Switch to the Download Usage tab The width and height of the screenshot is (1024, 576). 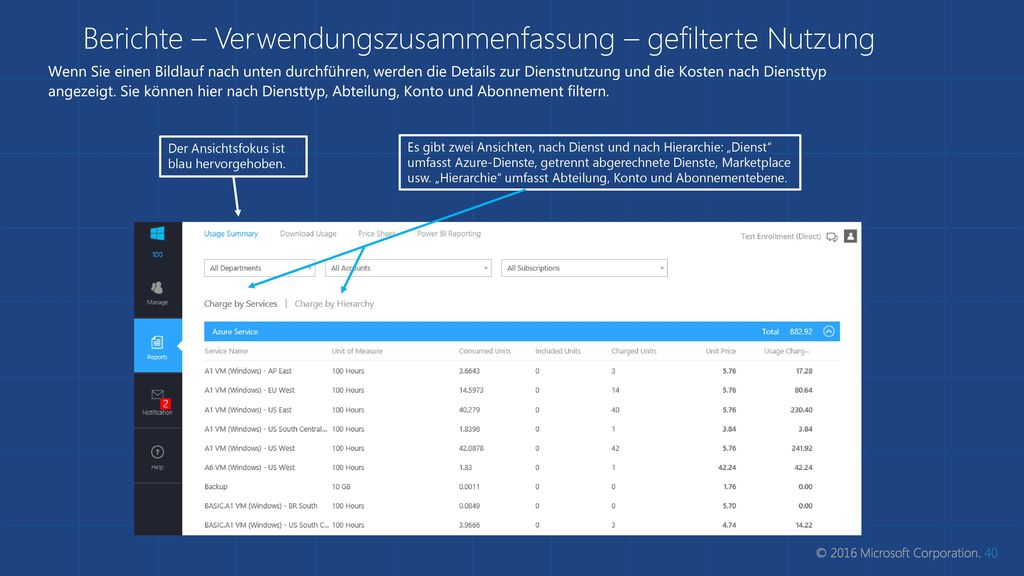coord(308,234)
